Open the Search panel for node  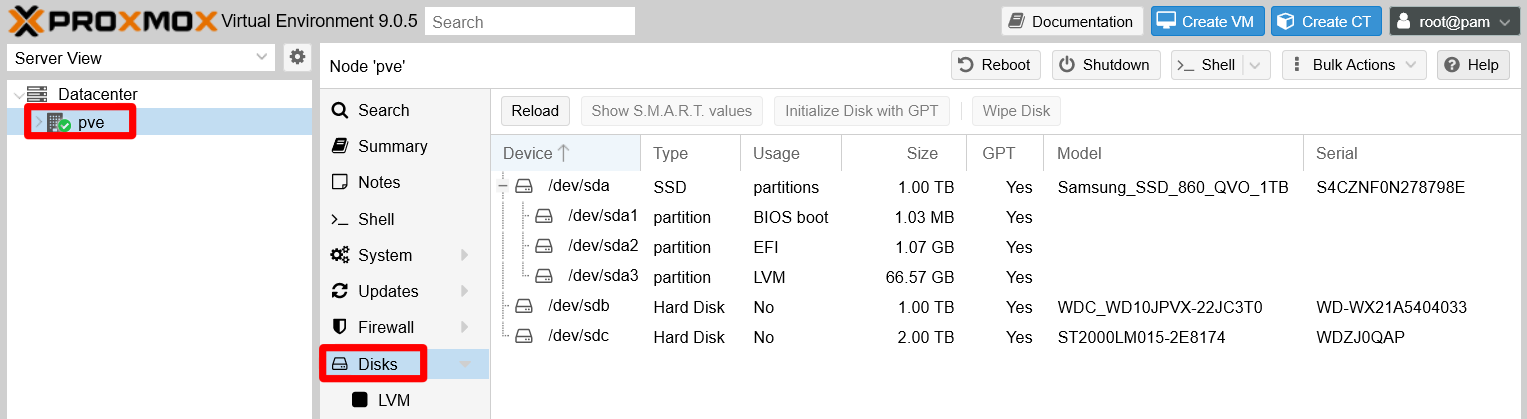click(404, 110)
